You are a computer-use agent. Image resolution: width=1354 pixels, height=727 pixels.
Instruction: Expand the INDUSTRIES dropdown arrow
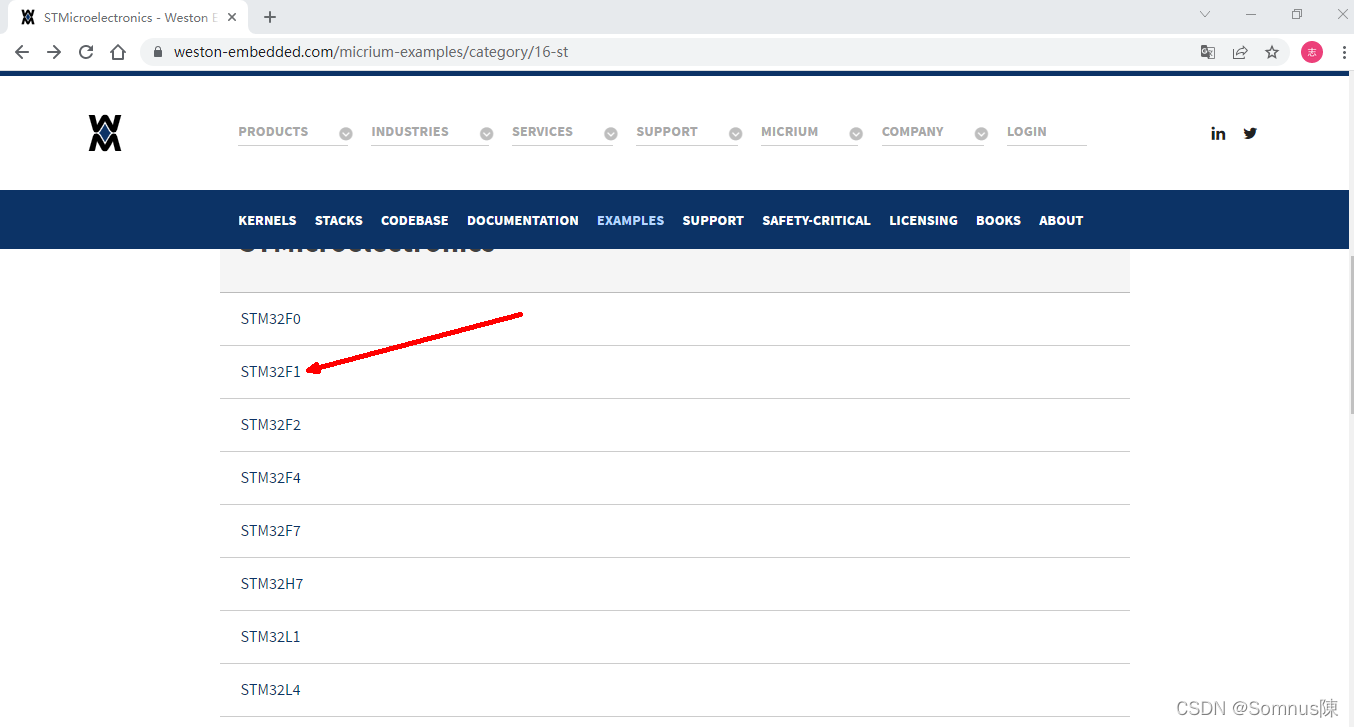click(486, 133)
